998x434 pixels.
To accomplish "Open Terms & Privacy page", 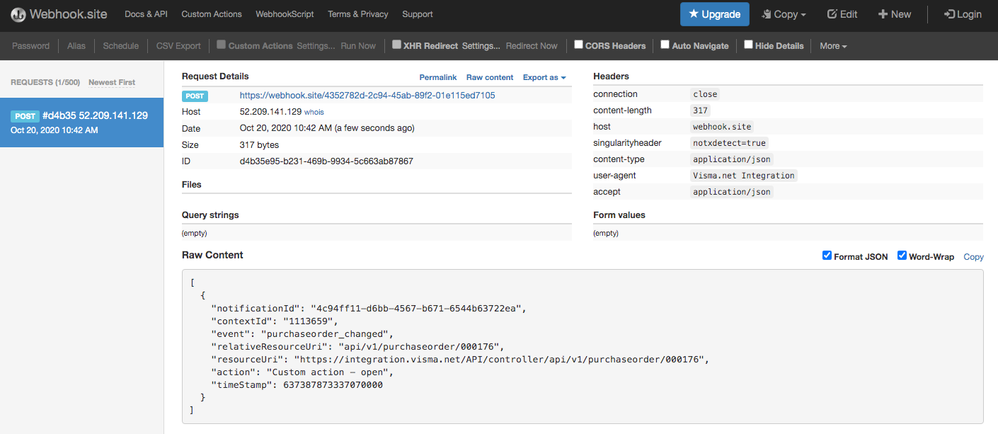I will pyautogui.click(x=358, y=14).
